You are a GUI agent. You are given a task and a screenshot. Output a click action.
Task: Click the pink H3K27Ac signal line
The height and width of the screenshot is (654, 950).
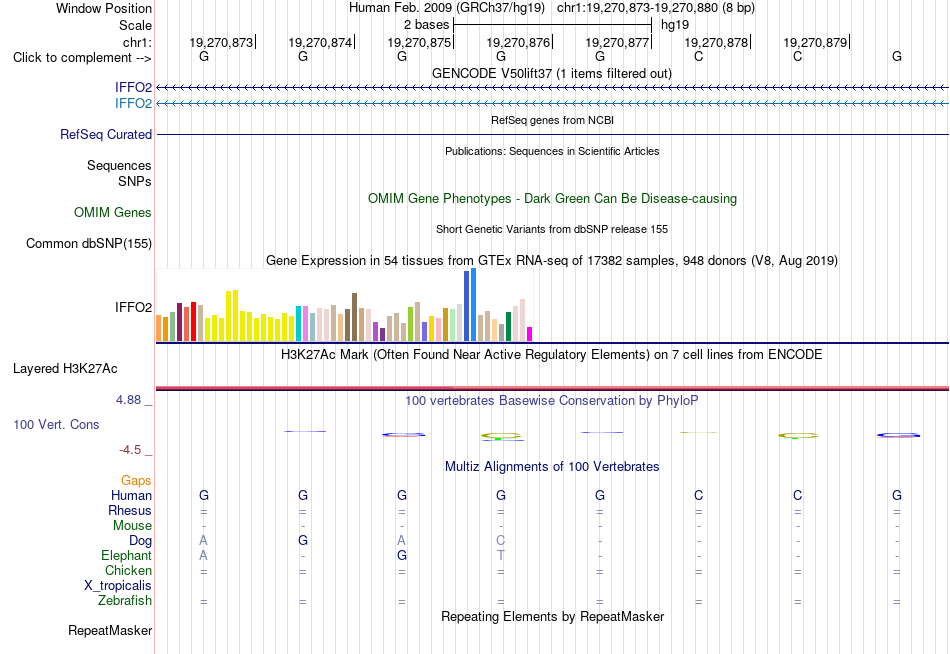552,388
